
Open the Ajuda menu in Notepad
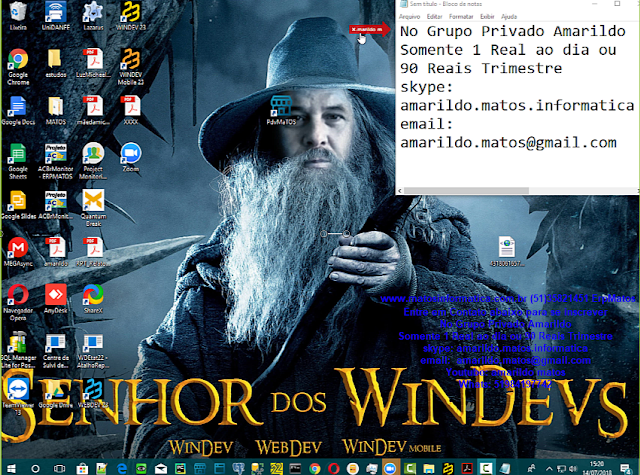pos(509,17)
